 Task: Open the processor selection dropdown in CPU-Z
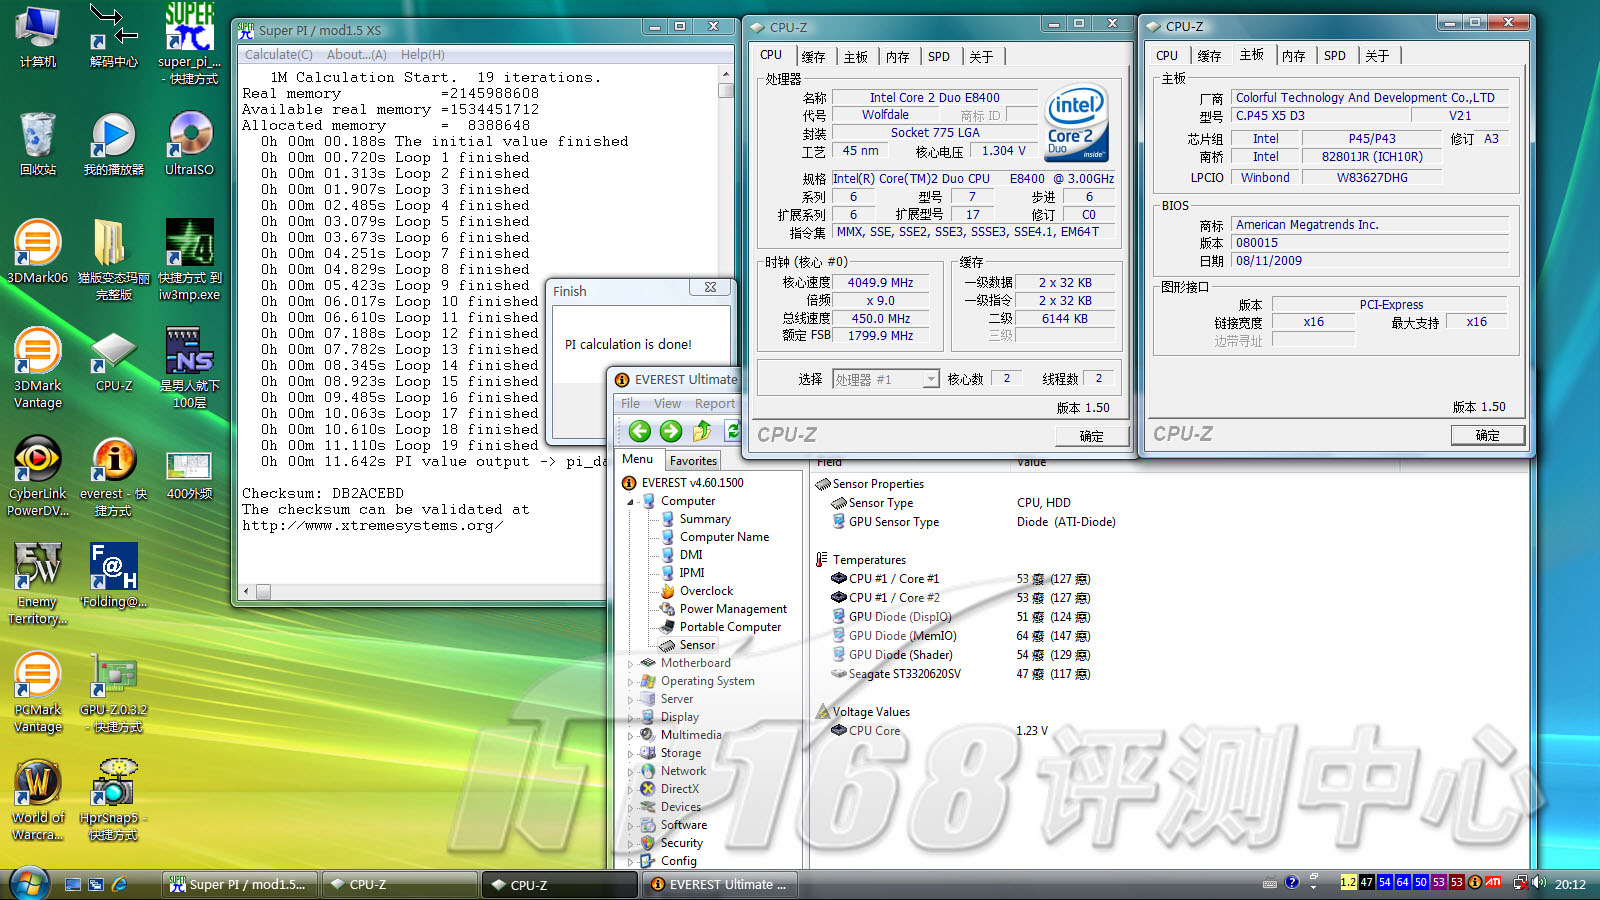point(930,379)
